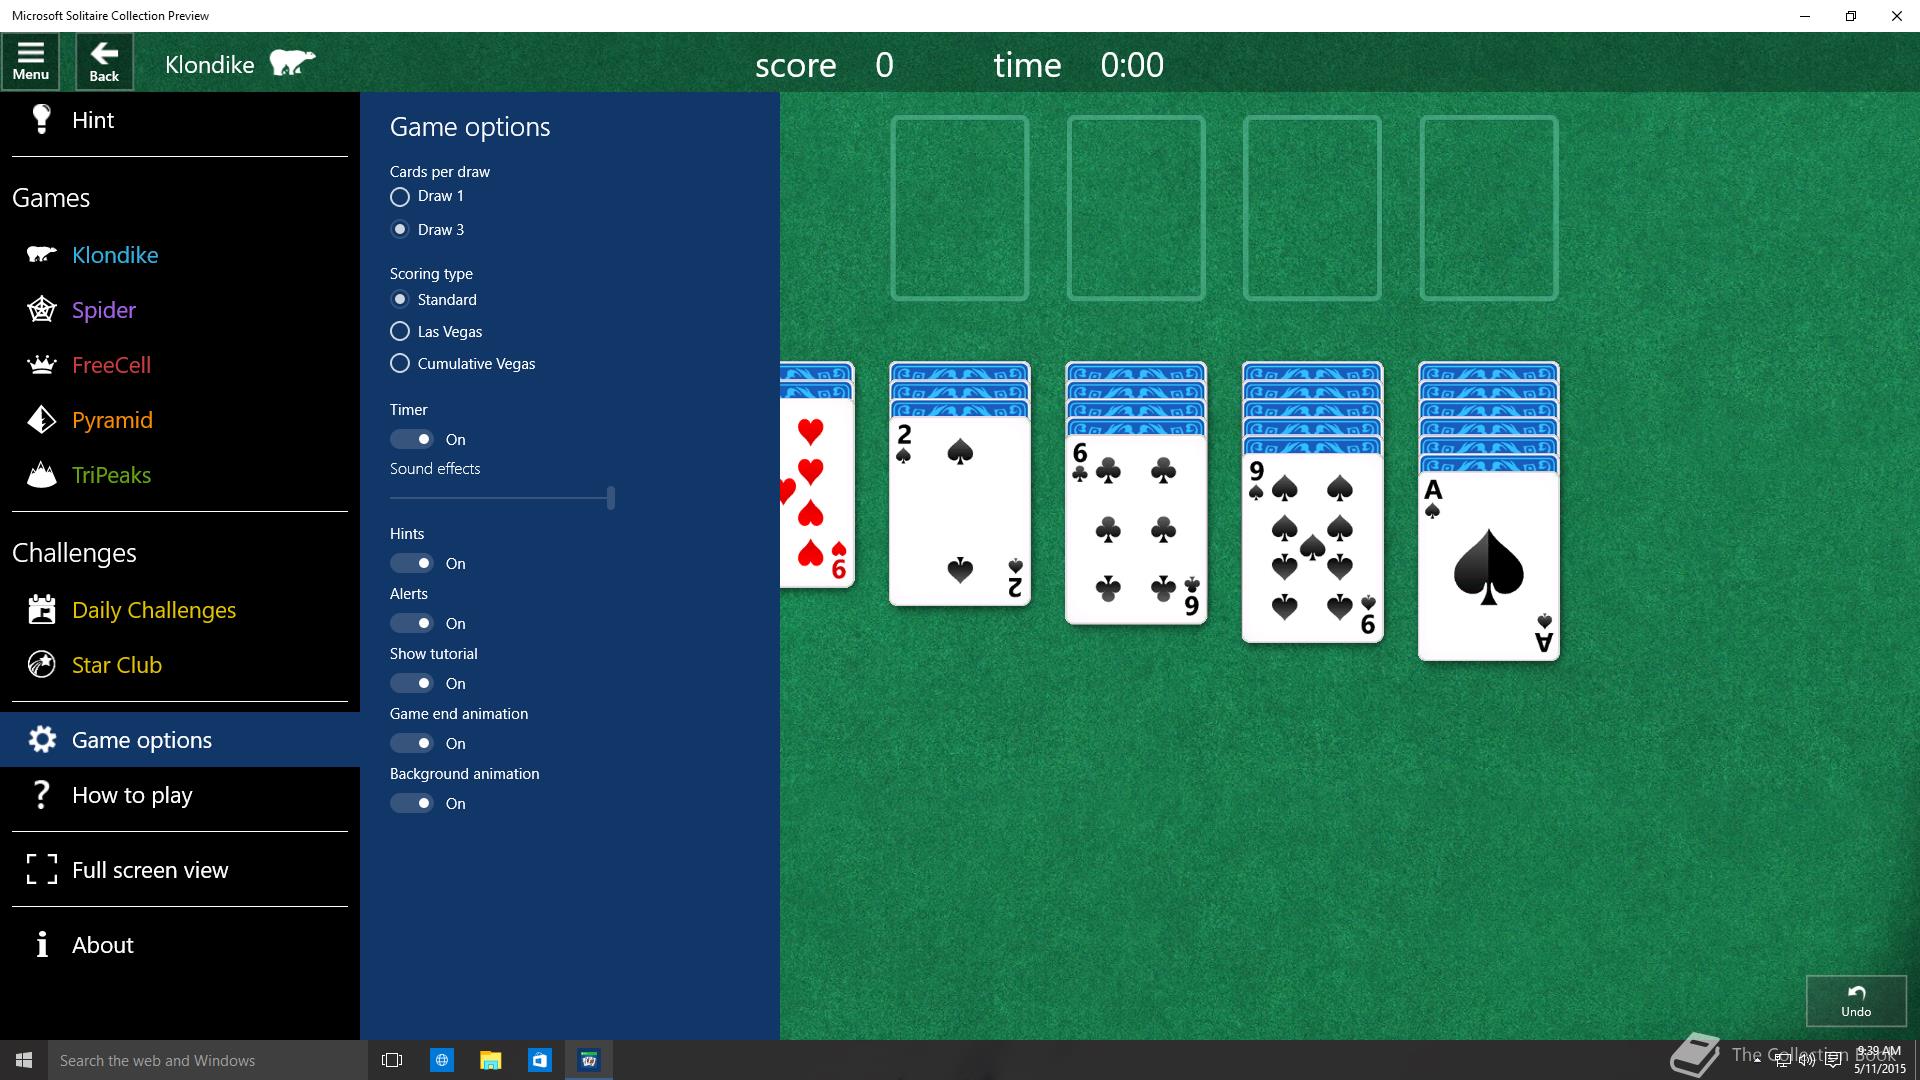
Task: Open the Windows Start menu
Action: 24,1060
